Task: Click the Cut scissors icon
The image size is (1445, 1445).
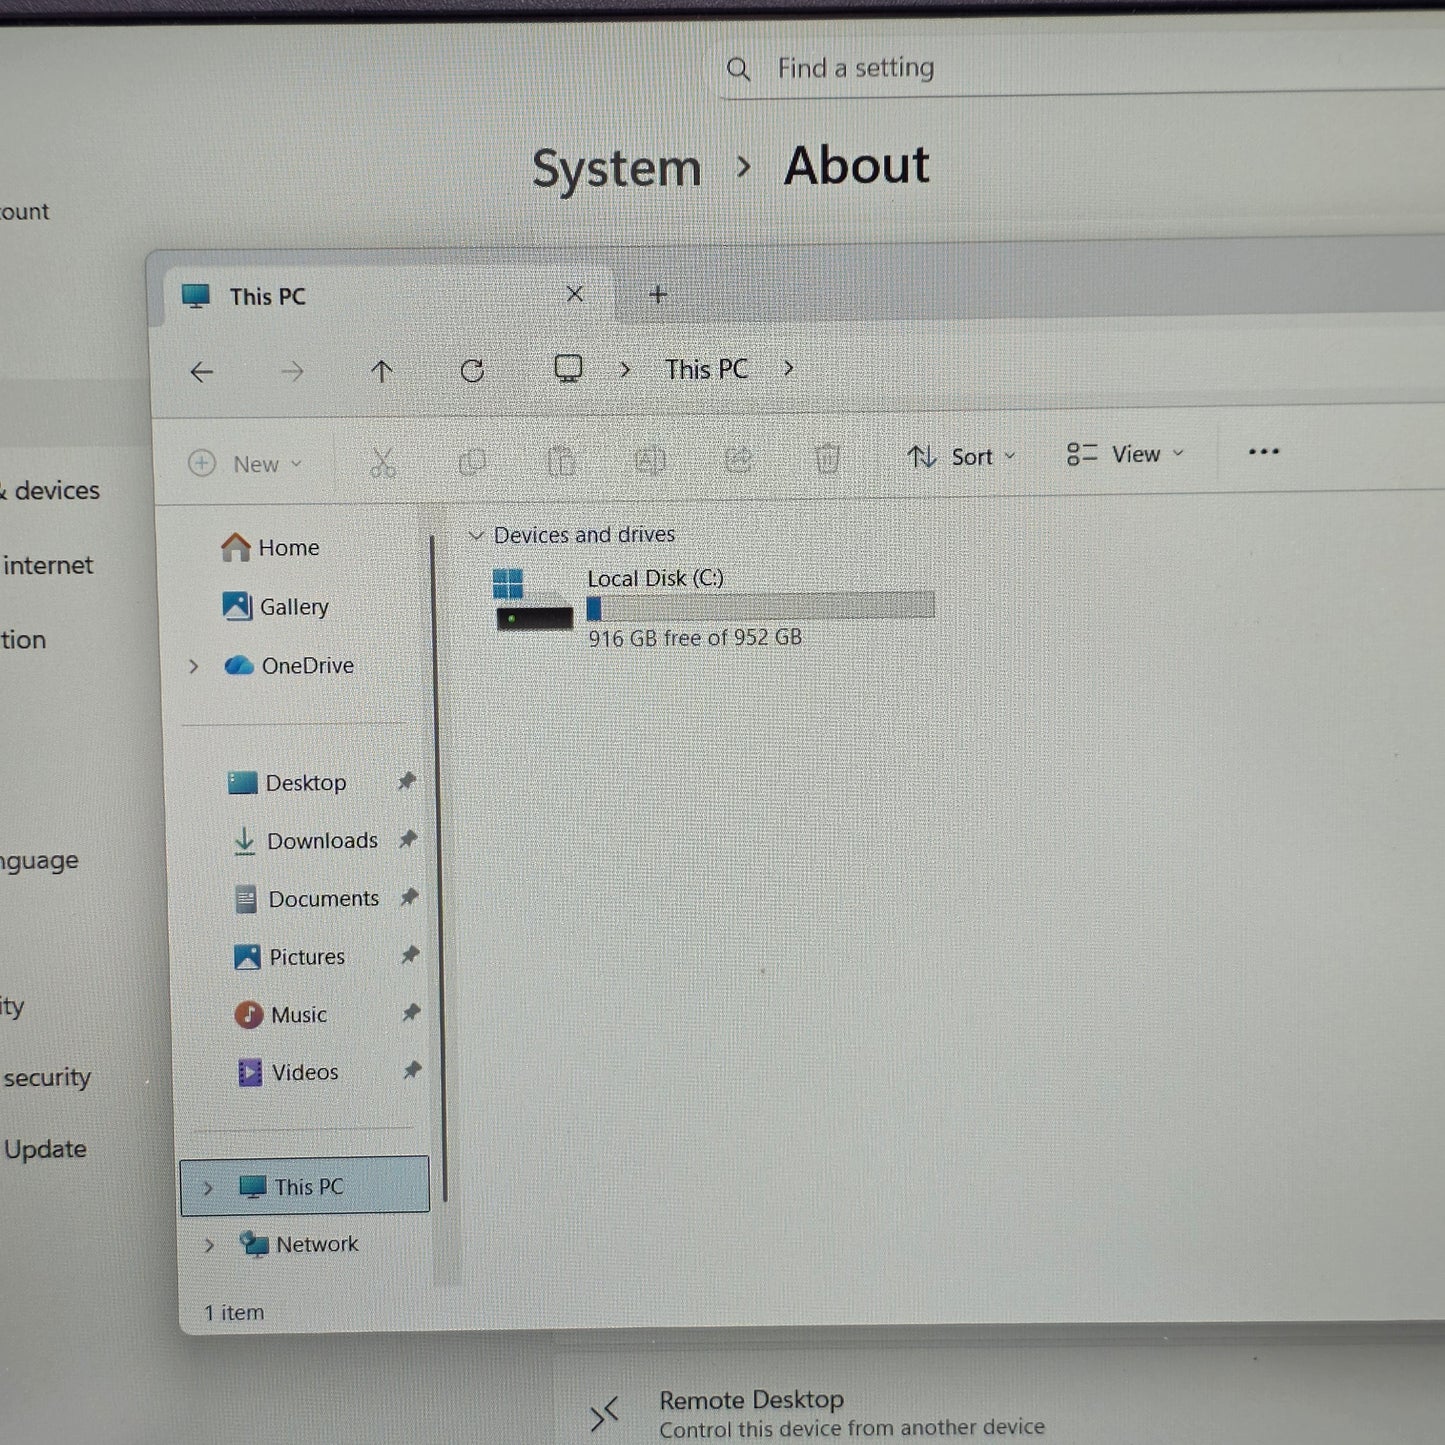Action: [x=383, y=462]
